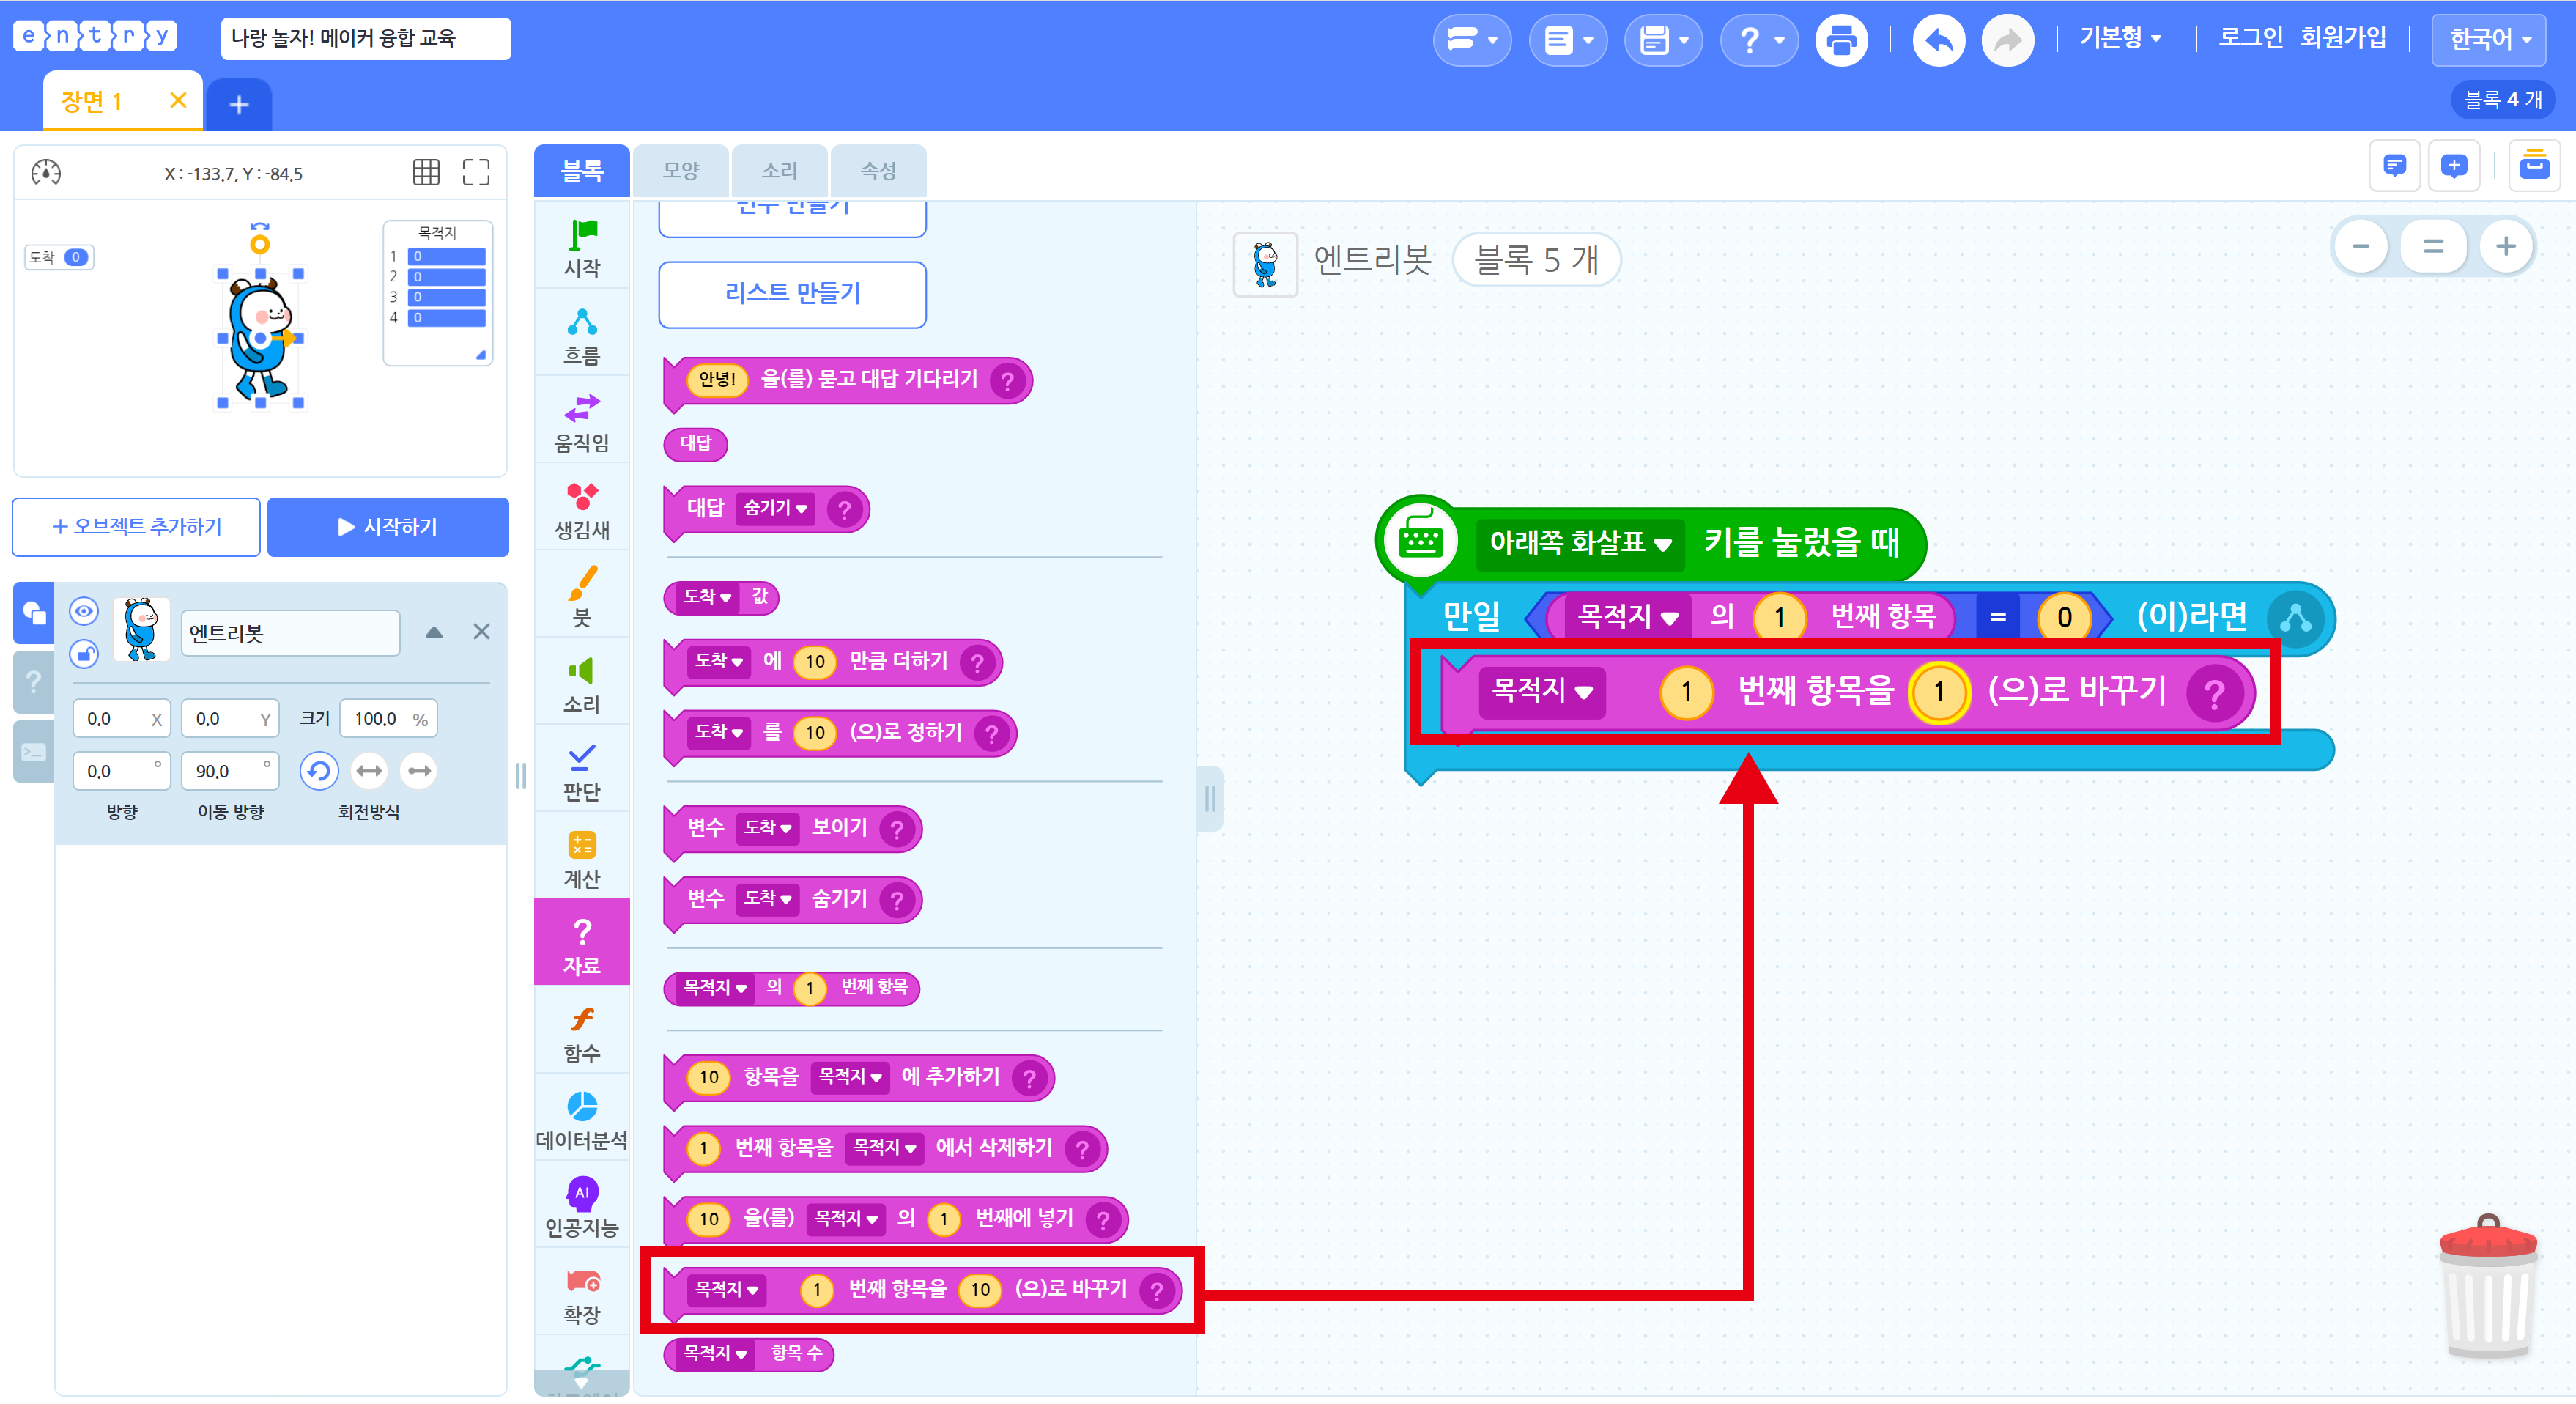Zoom out the block workspace
Image resolution: width=2576 pixels, height=1404 pixels.
(2361, 246)
